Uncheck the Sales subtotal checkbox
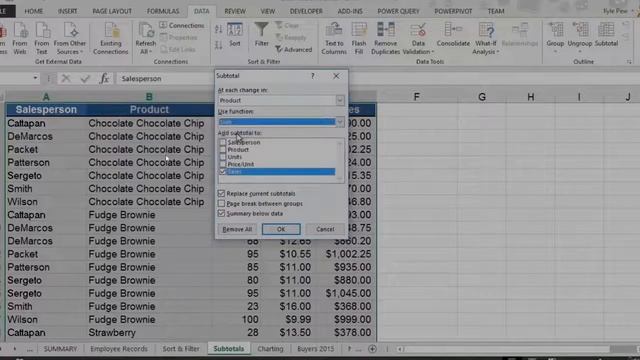The height and width of the screenshot is (360, 640). tap(222, 171)
